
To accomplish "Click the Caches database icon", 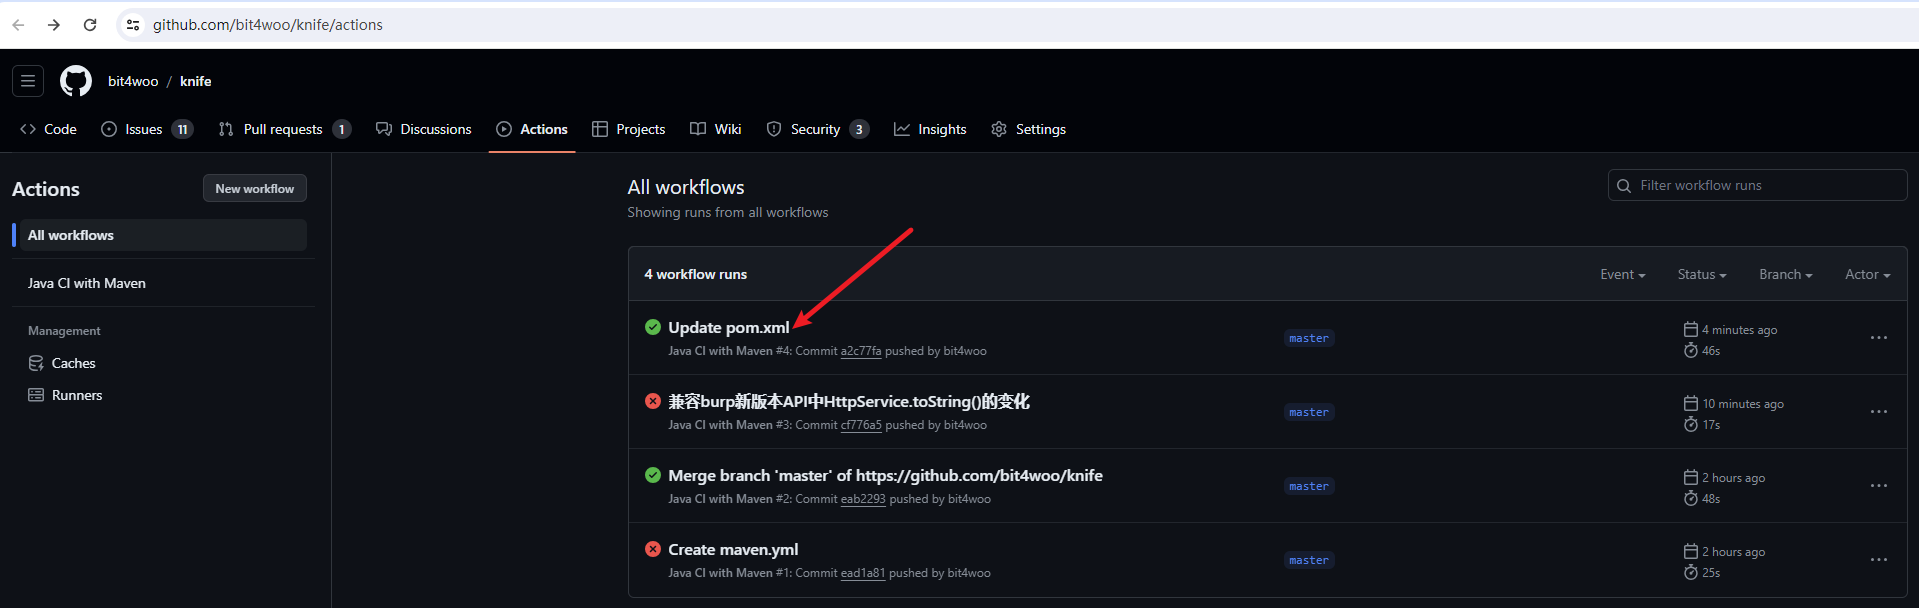I will 36,363.
